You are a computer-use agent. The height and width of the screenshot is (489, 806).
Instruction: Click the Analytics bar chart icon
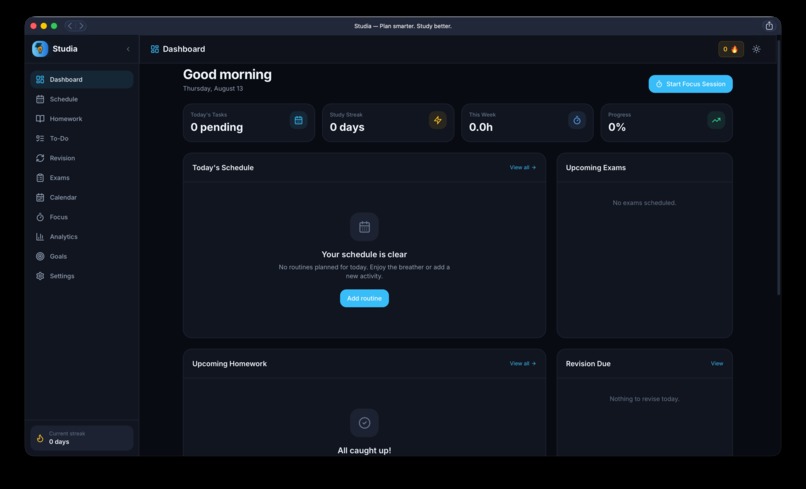click(40, 237)
